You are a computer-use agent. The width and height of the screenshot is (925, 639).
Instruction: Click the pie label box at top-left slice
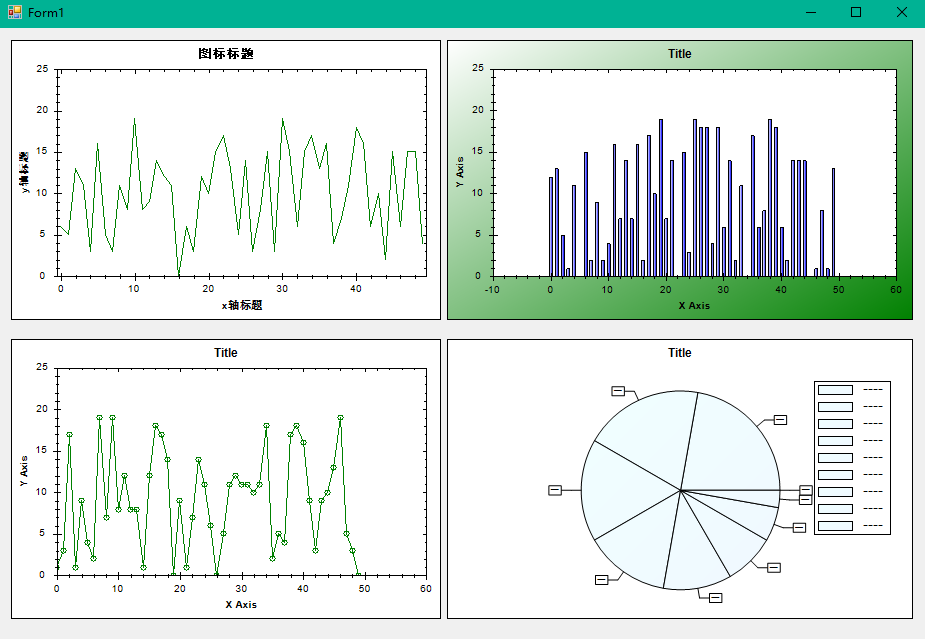618,391
